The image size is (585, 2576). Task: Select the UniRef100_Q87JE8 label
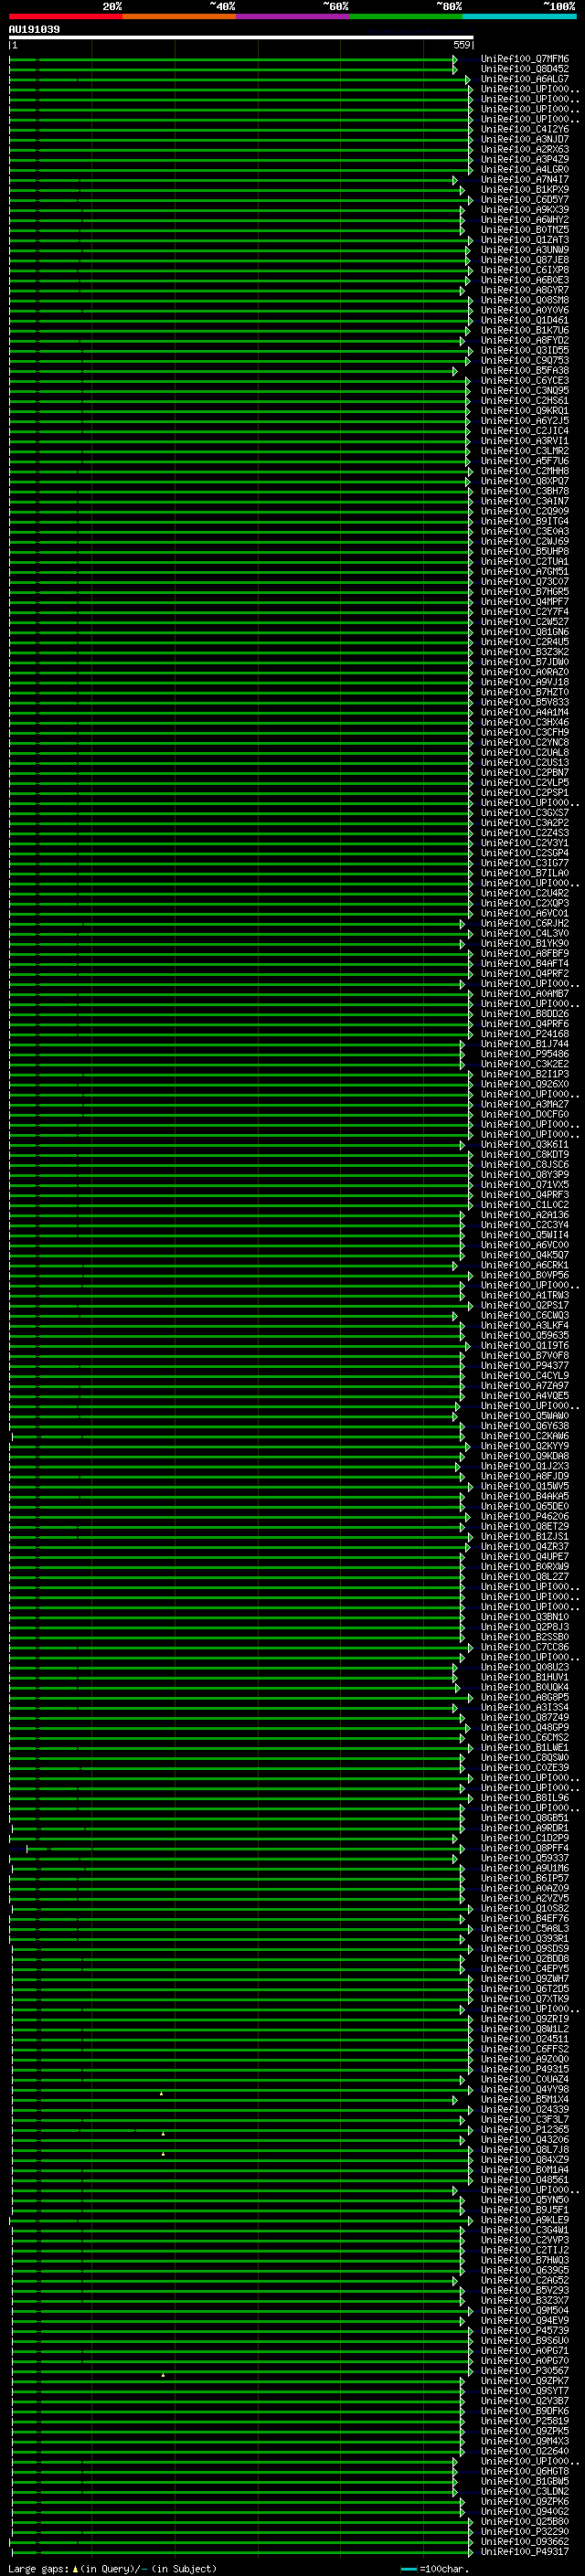coord(524,260)
